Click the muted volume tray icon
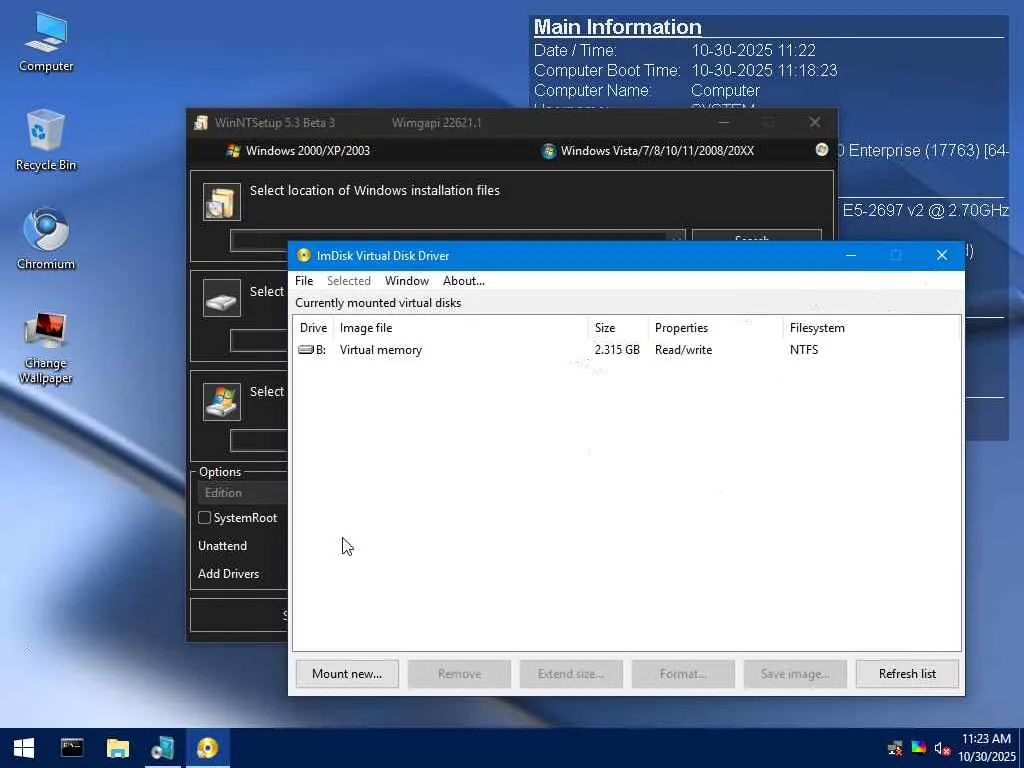 point(941,748)
